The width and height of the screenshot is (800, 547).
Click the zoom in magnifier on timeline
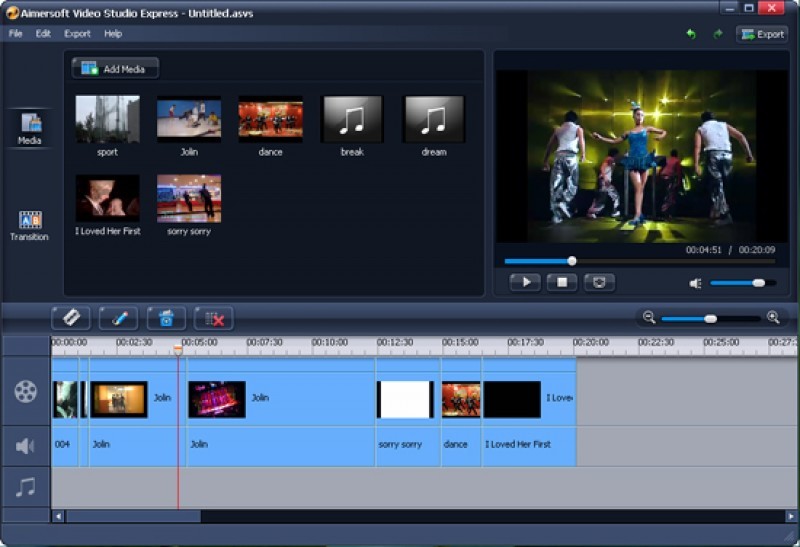point(773,318)
